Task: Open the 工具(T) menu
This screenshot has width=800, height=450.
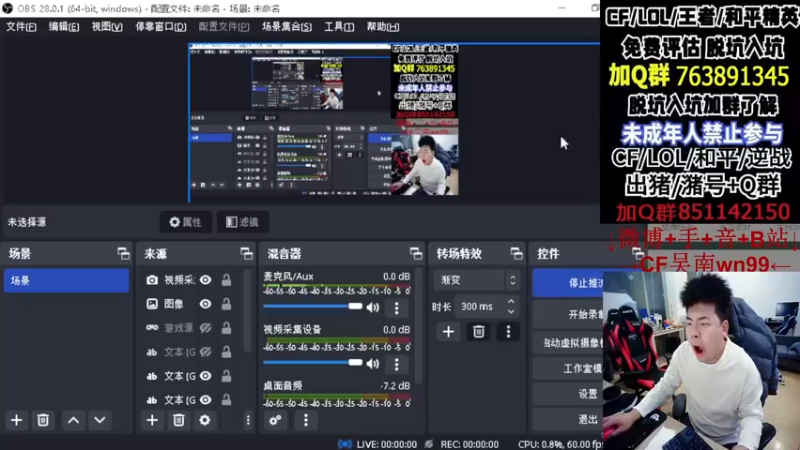Action: click(x=339, y=27)
